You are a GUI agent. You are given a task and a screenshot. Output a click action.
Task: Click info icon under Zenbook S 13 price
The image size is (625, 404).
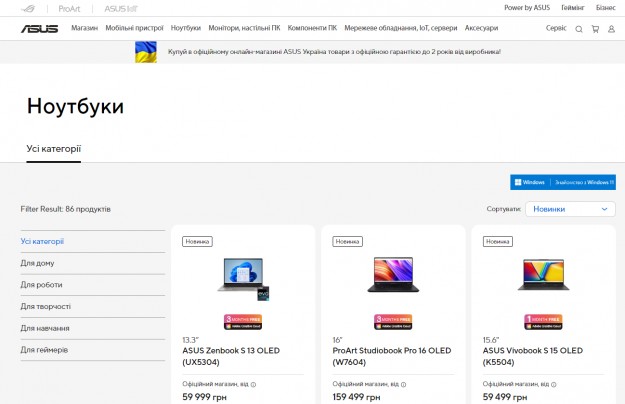(253, 384)
